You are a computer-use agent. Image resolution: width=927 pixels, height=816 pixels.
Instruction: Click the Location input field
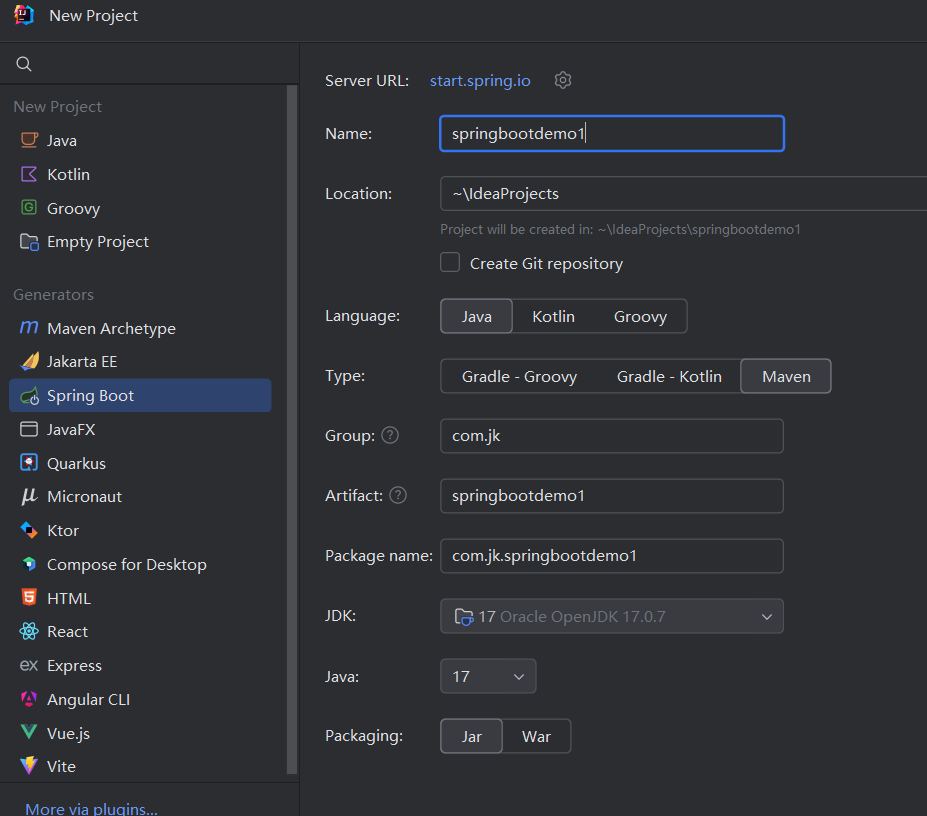point(683,193)
